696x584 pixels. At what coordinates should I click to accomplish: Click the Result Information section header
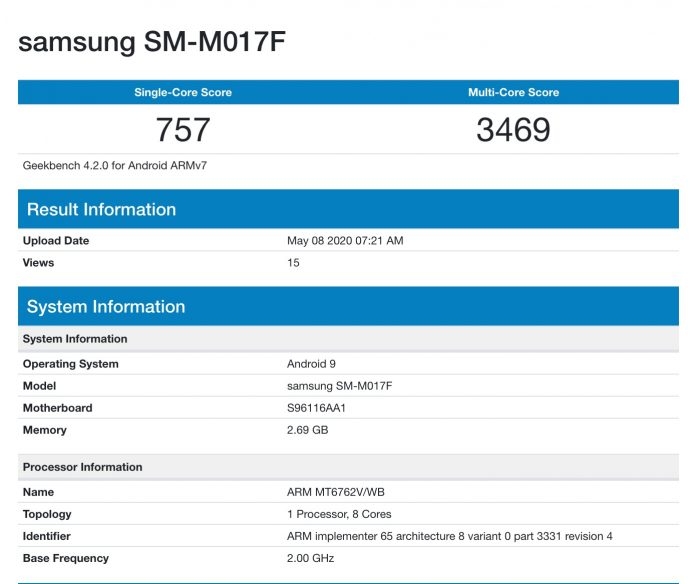click(348, 209)
